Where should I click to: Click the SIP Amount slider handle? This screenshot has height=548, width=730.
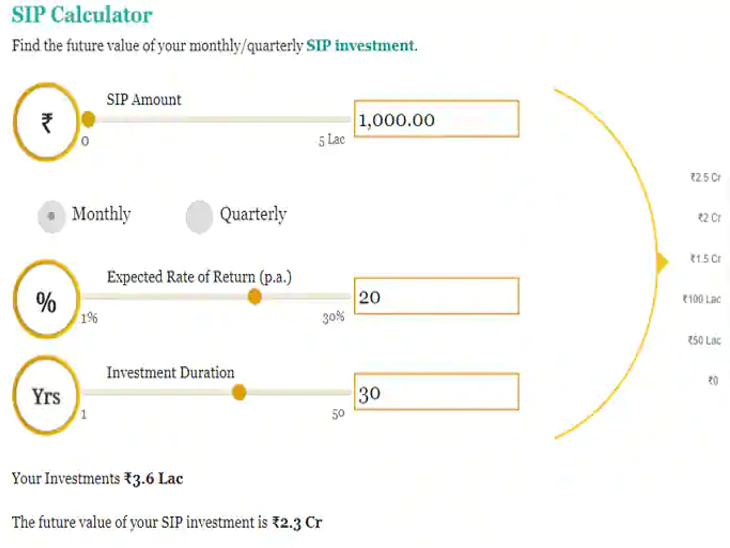click(88, 120)
